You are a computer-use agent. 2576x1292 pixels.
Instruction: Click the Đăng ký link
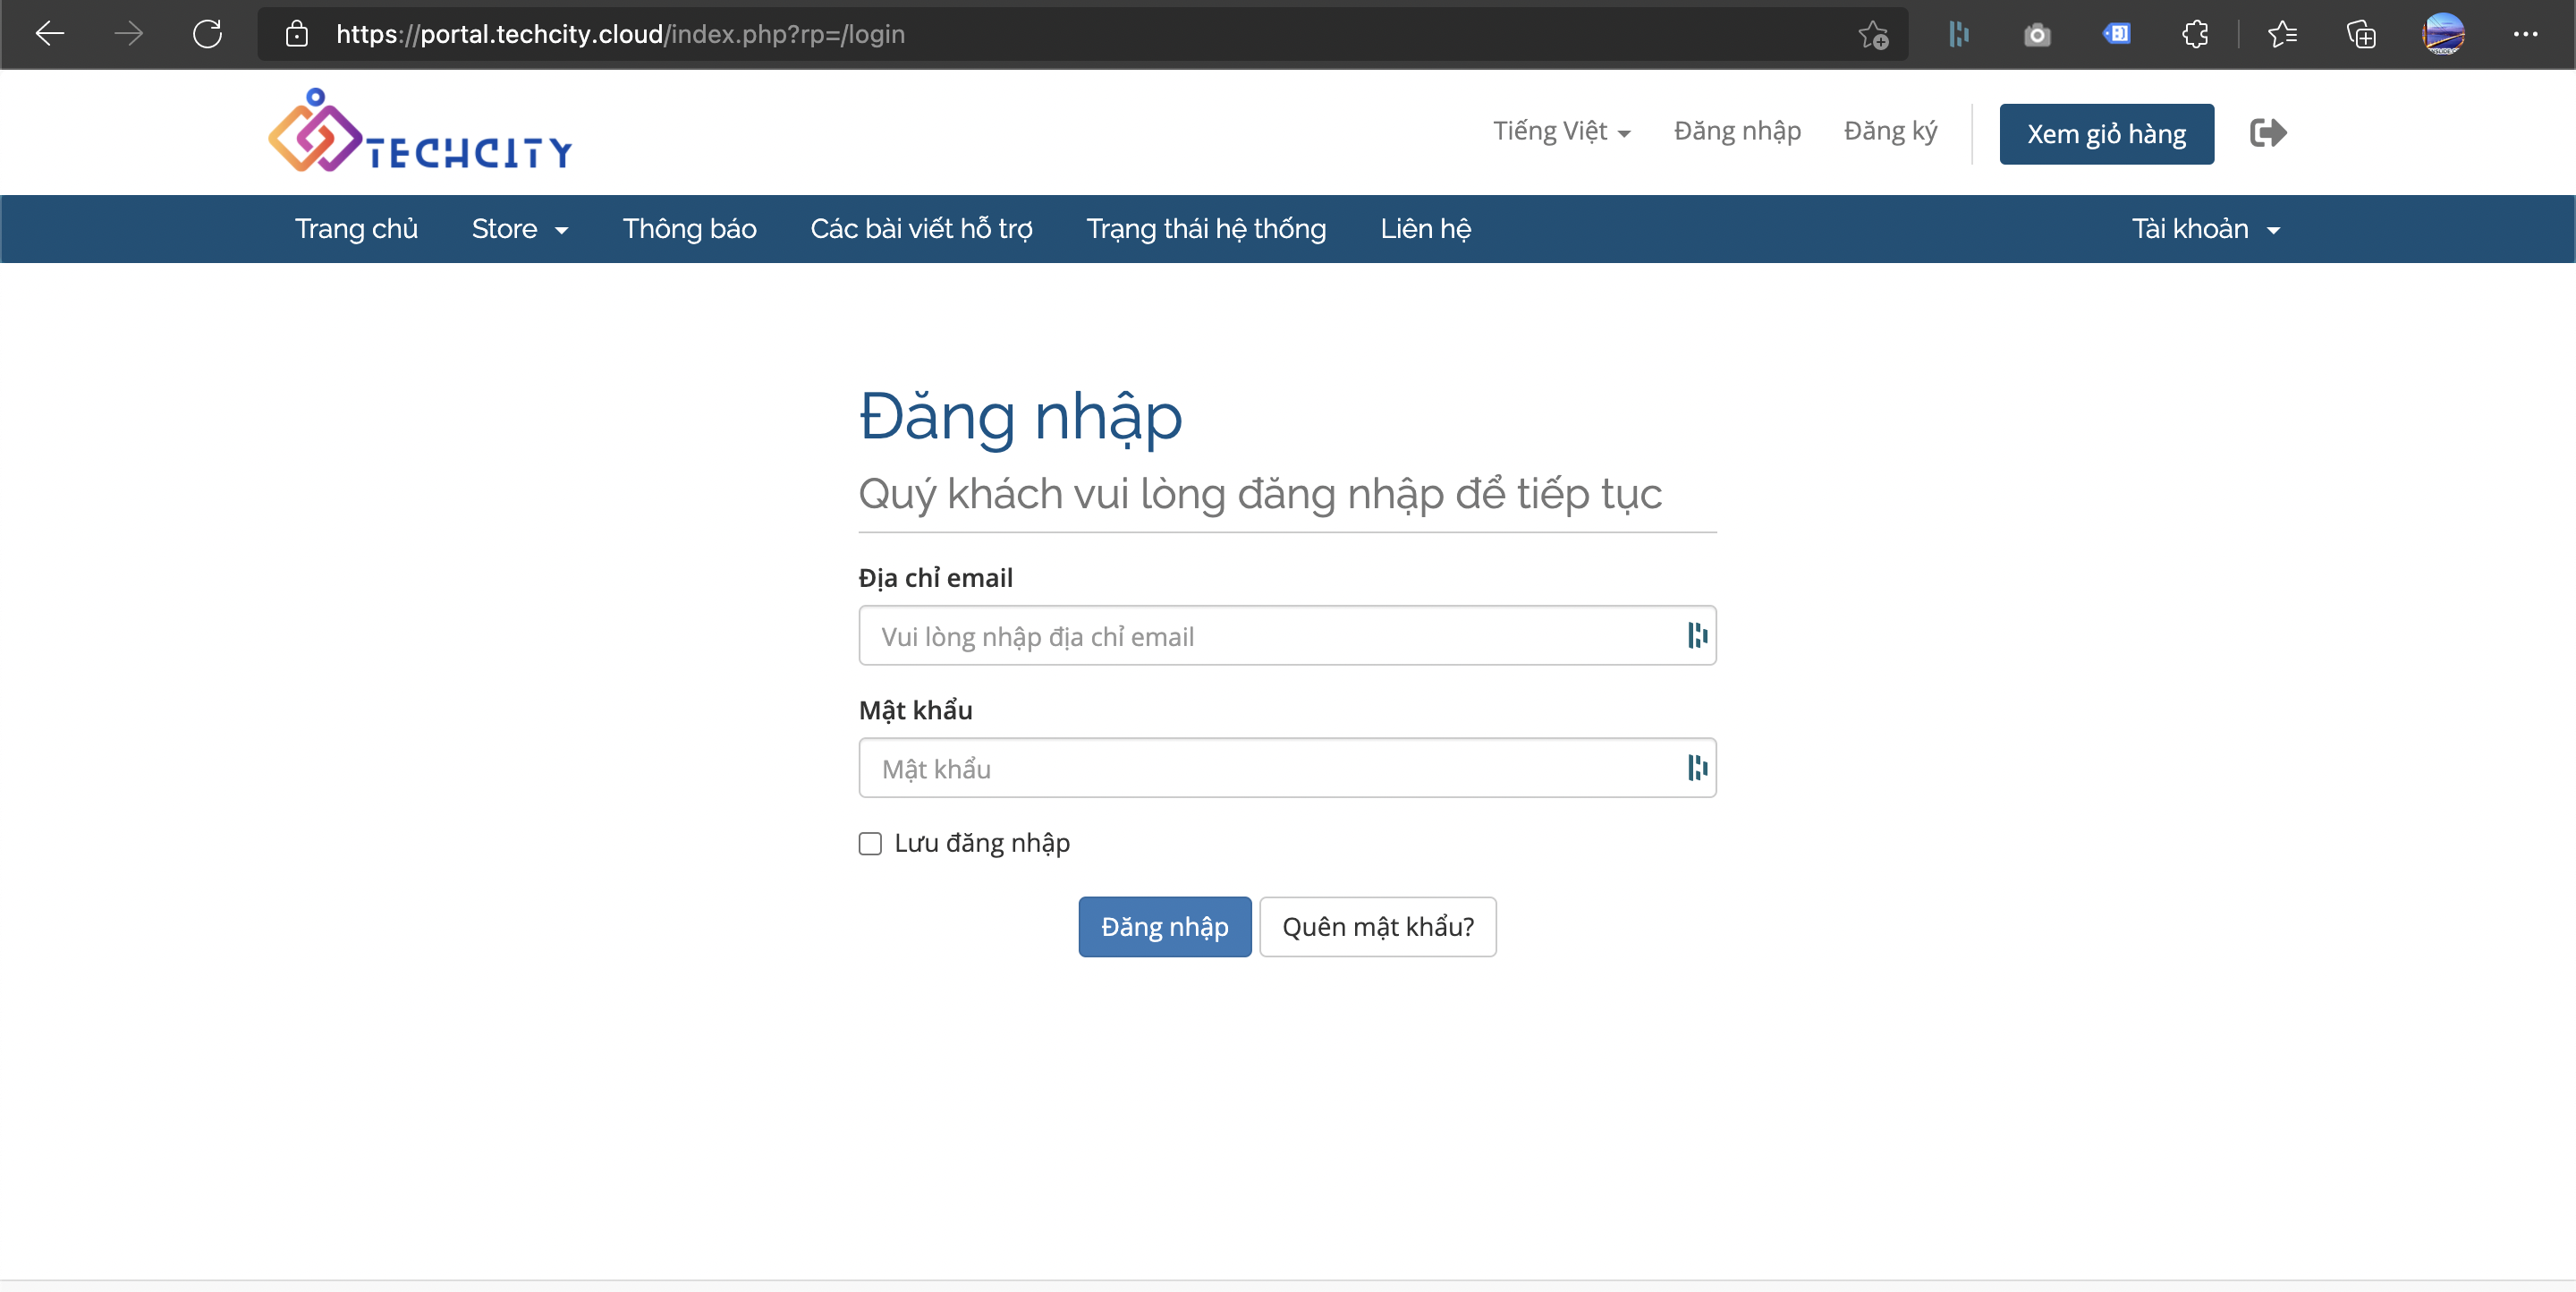[x=1890, y=131]
